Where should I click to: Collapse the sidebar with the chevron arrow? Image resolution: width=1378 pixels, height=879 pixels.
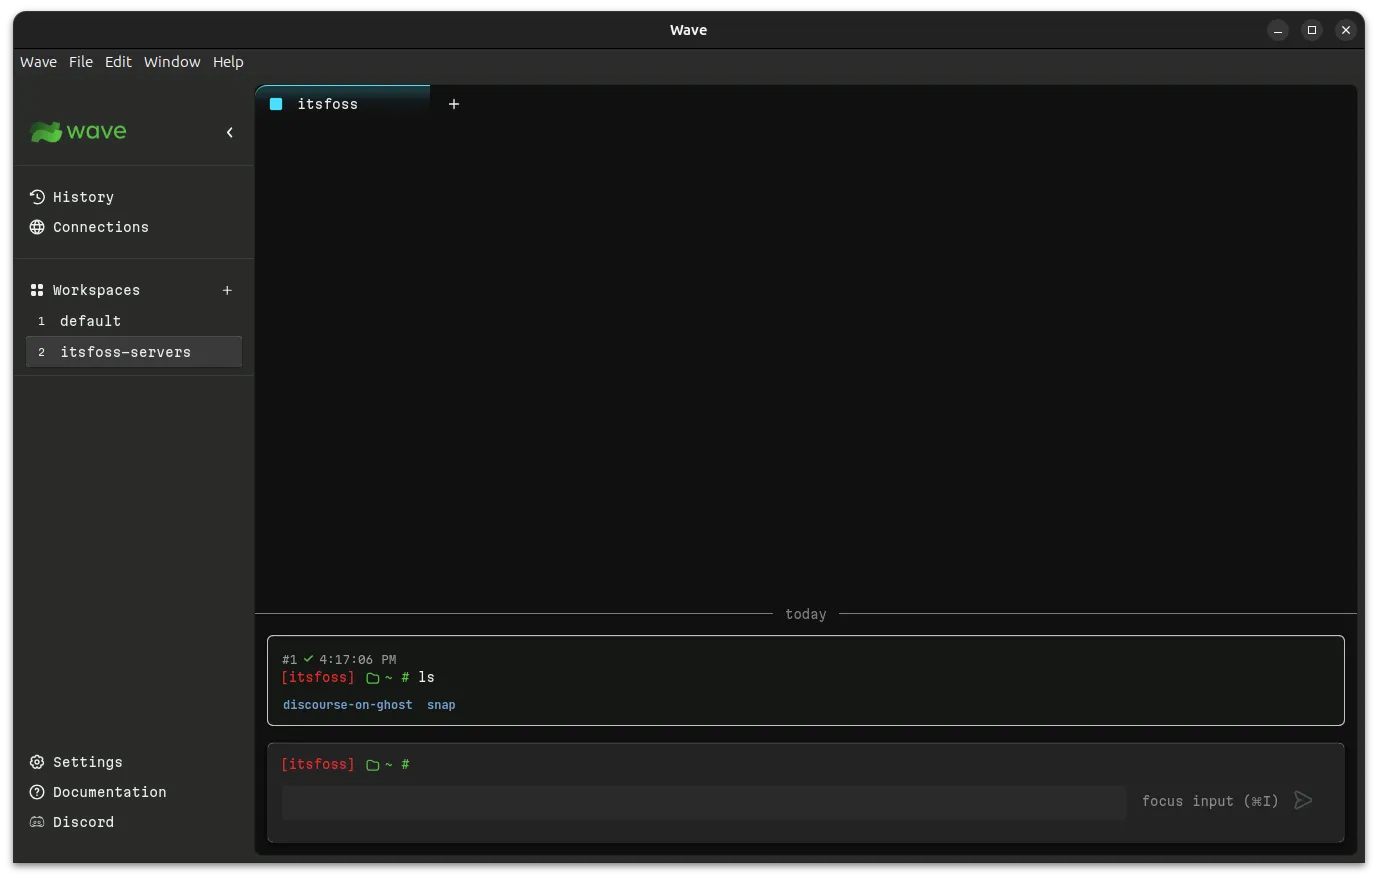[230, 132]
